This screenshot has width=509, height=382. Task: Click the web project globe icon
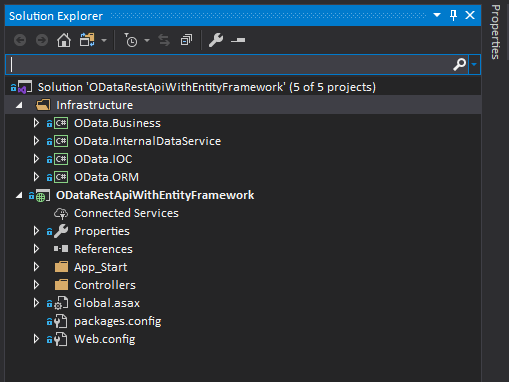[43, 196]
